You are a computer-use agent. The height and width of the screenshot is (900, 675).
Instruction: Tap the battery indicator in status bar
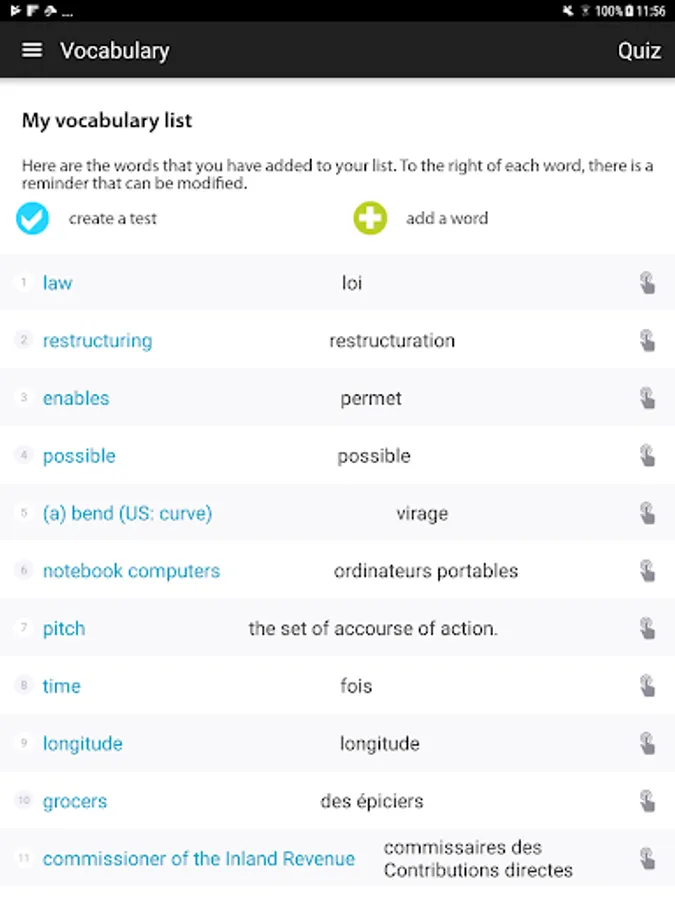pyautogui.click(x=627, y=11)
